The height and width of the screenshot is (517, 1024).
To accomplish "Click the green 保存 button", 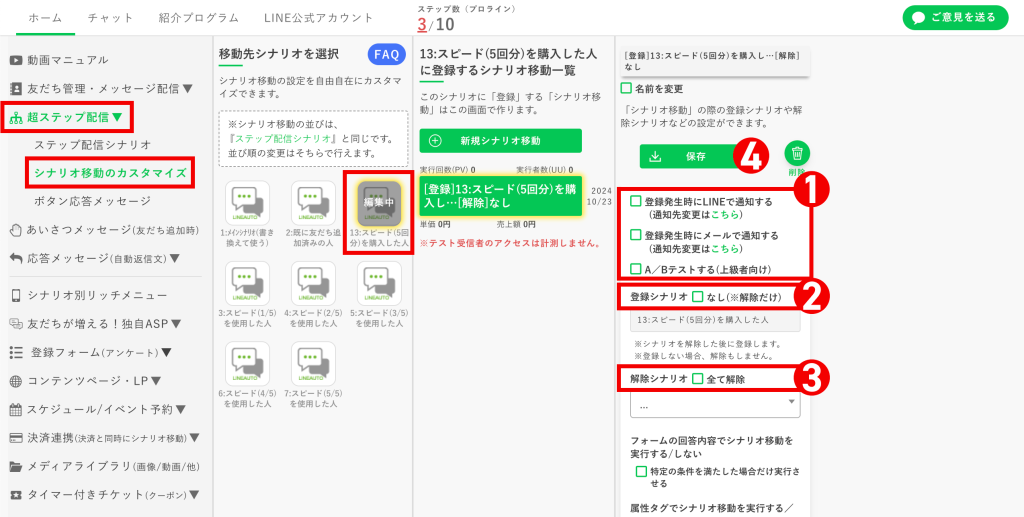I will [689, 157].
